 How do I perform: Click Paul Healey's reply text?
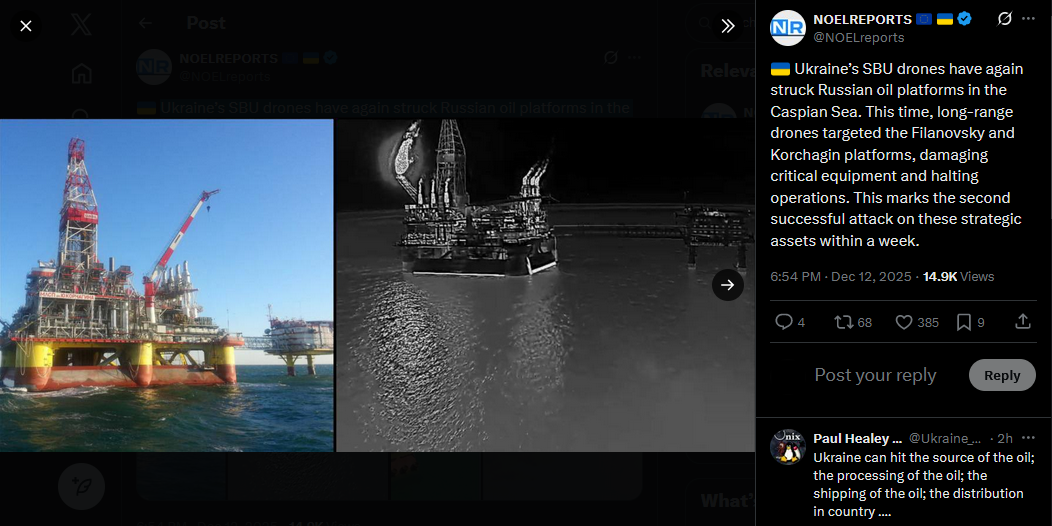pyautogui.click(x=924, y=484)
